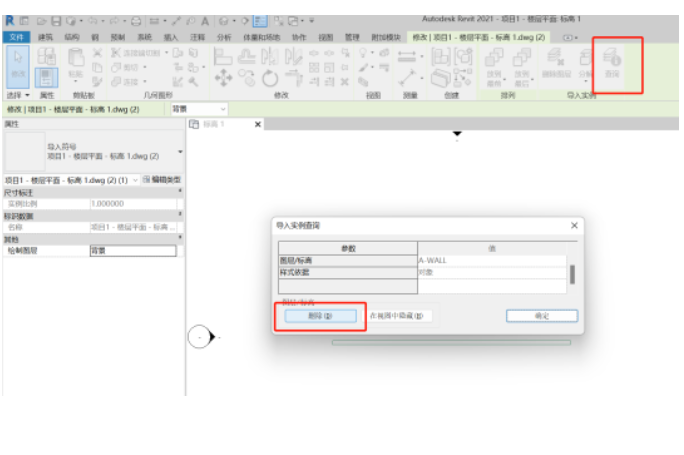
Task: Switch to the Add-Ins (附加模块) ribbon tab
Action: 386,38
